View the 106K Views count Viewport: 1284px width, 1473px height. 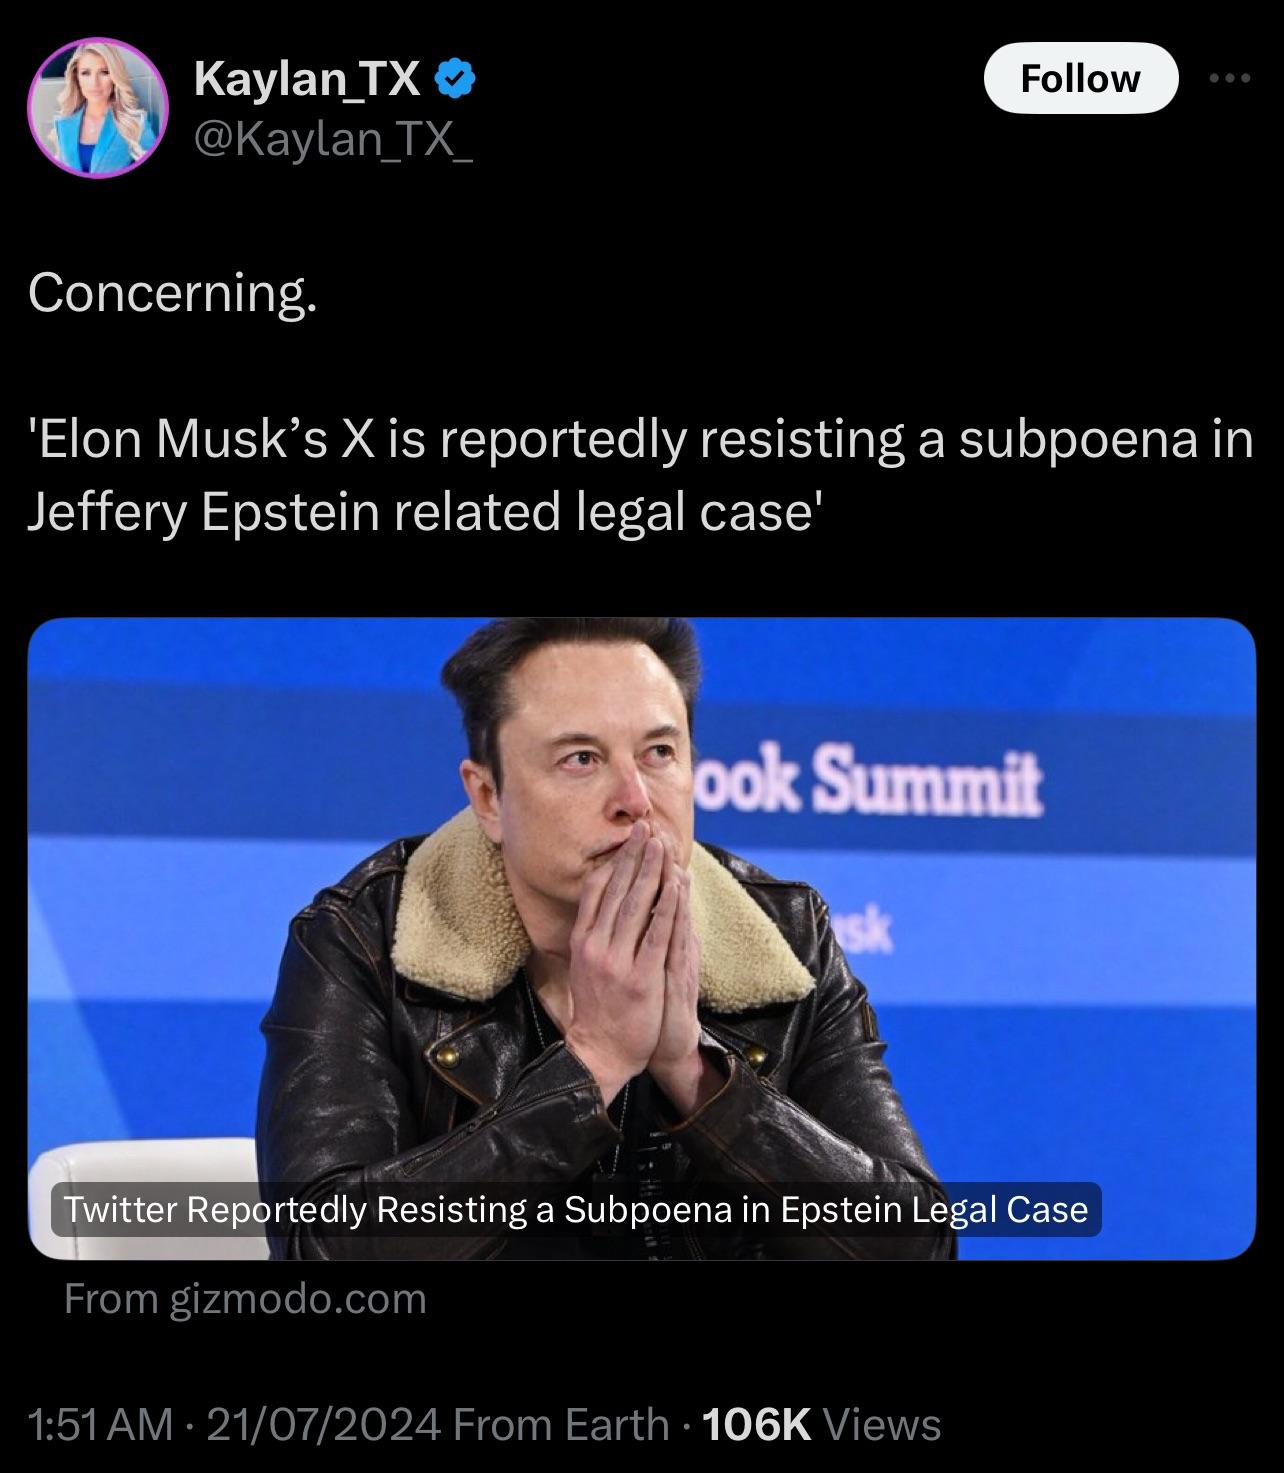pyautogui.click(x=822, y=1424)
